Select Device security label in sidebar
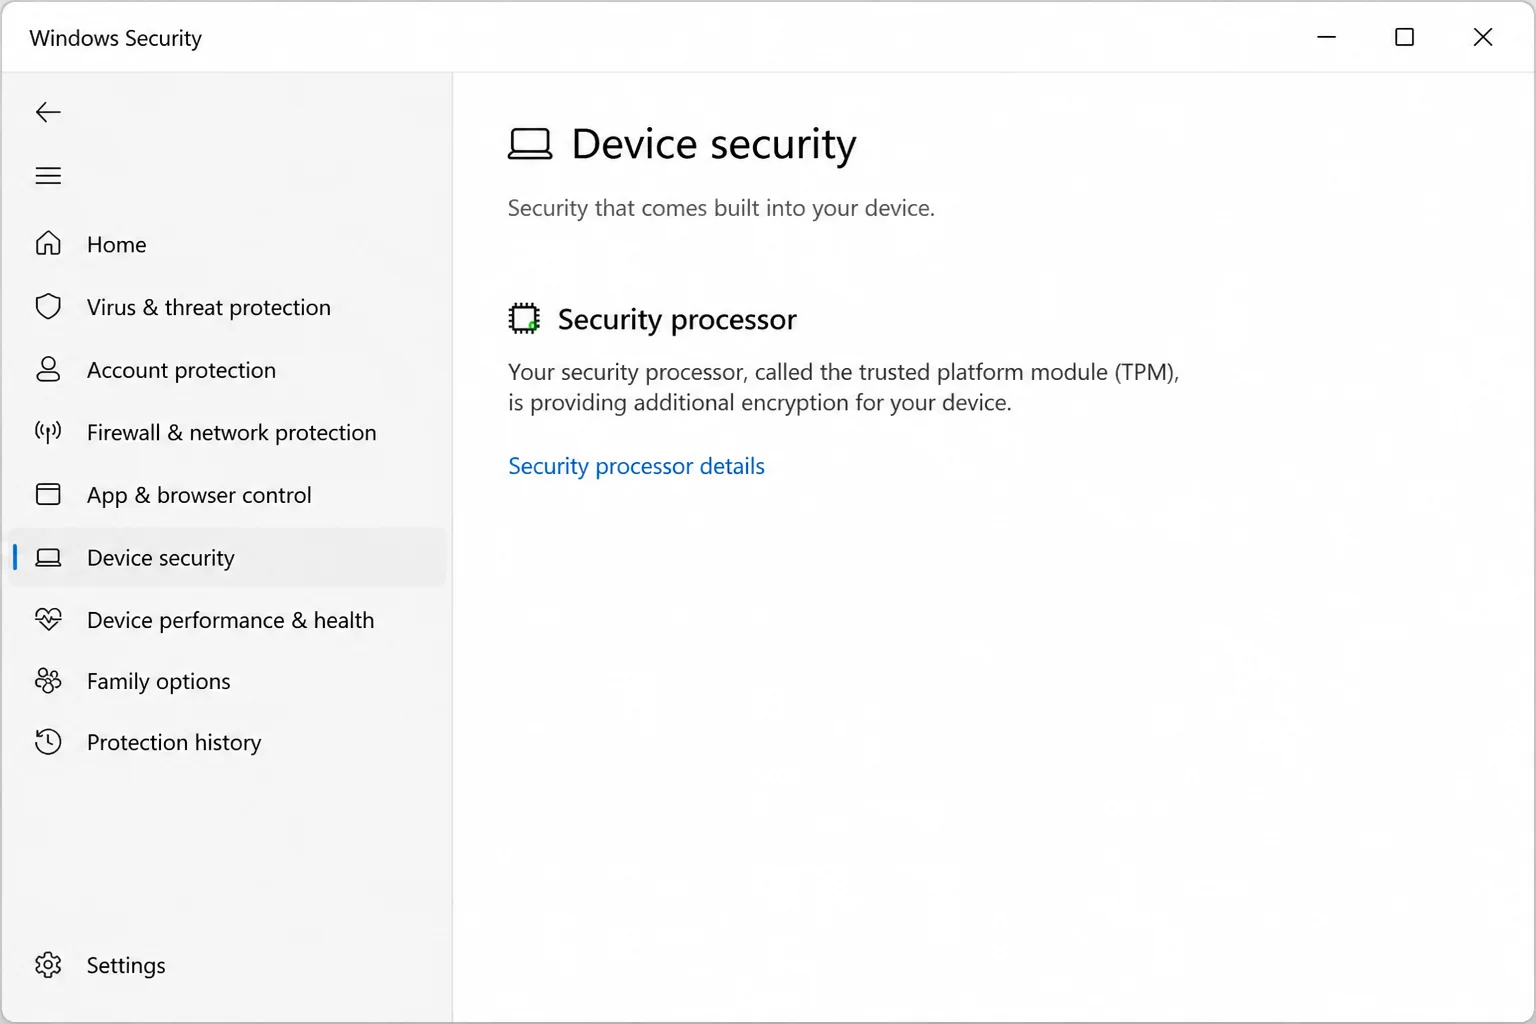 (161, 558)
